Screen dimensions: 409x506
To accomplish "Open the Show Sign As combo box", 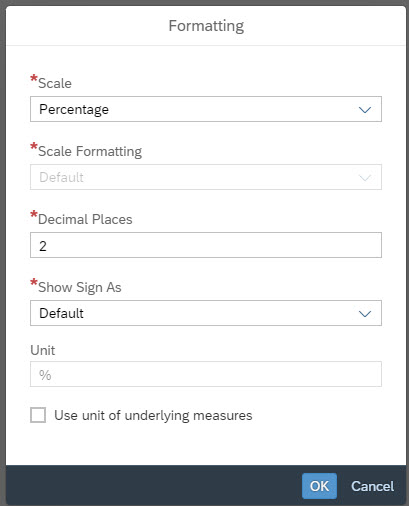I will click(x=206, y=313).
